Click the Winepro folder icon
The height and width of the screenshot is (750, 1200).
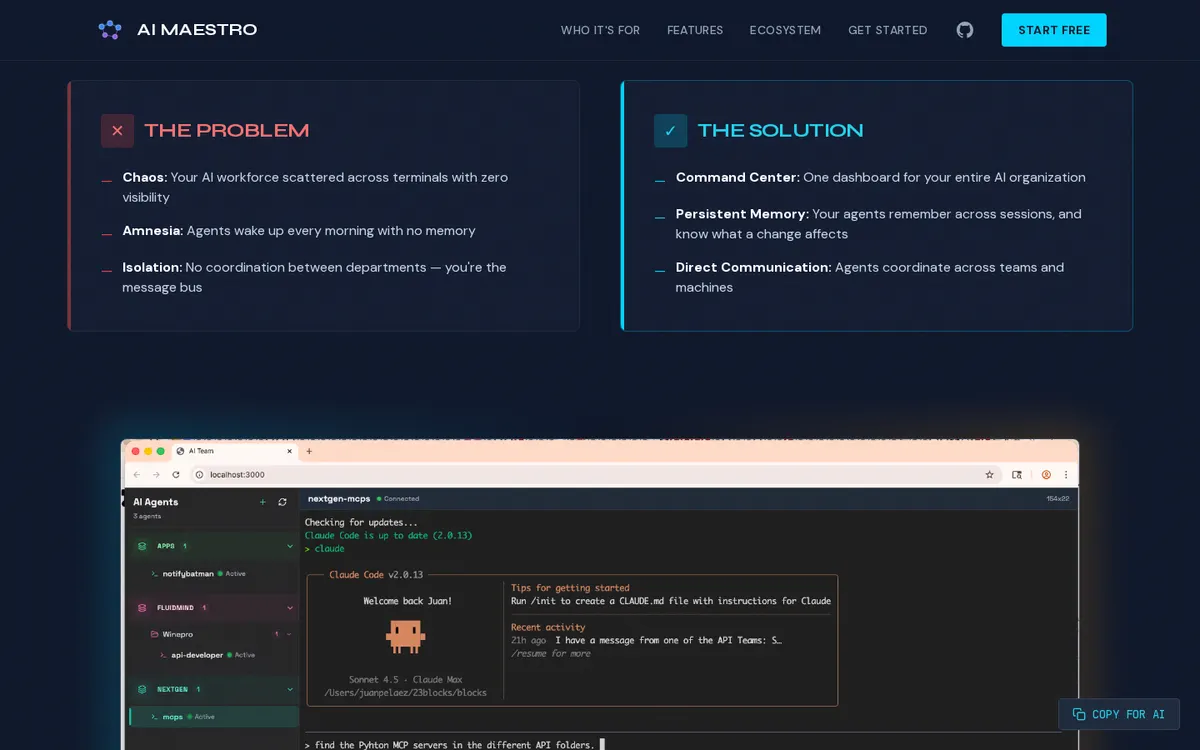click(x=154, y=634)
